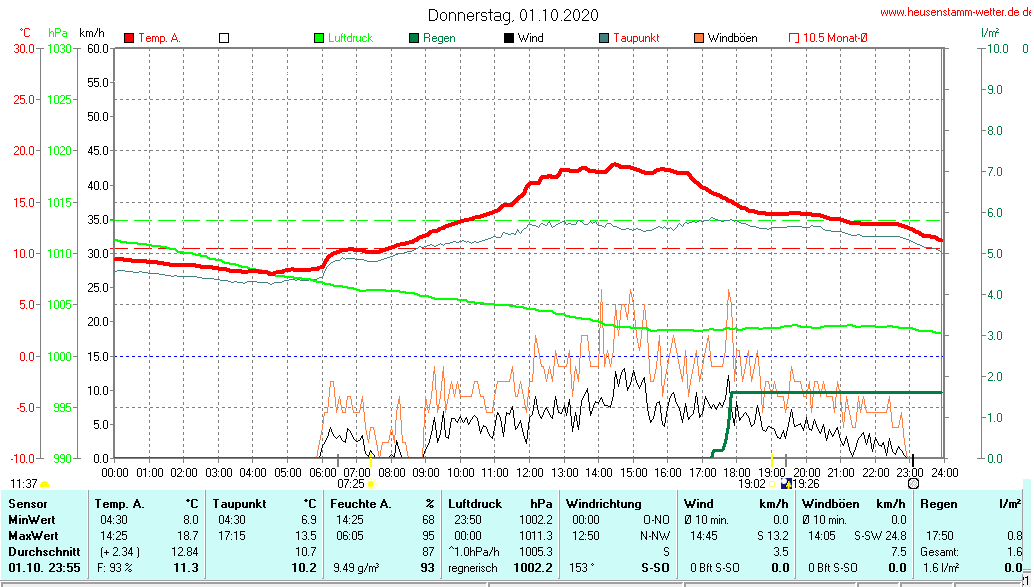This screenshot has width=1034, height=587.
Task: Select the Luftdruck column header
Action: (475, 503)
